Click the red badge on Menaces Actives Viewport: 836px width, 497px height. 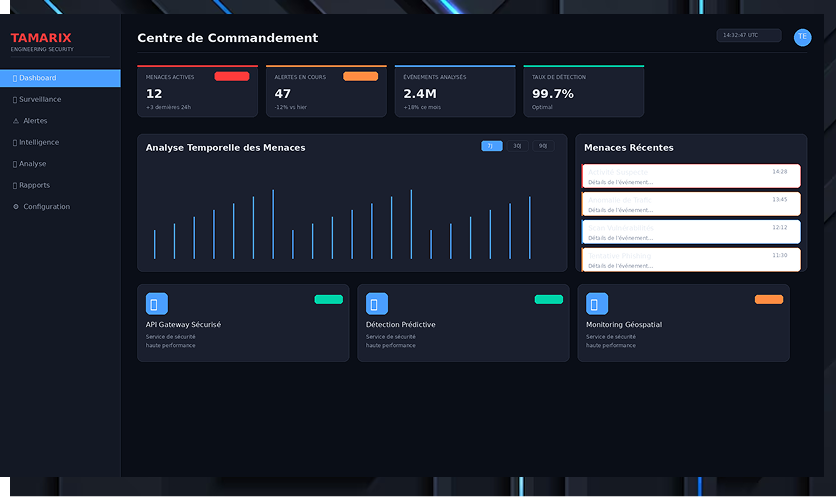(232, 76)
